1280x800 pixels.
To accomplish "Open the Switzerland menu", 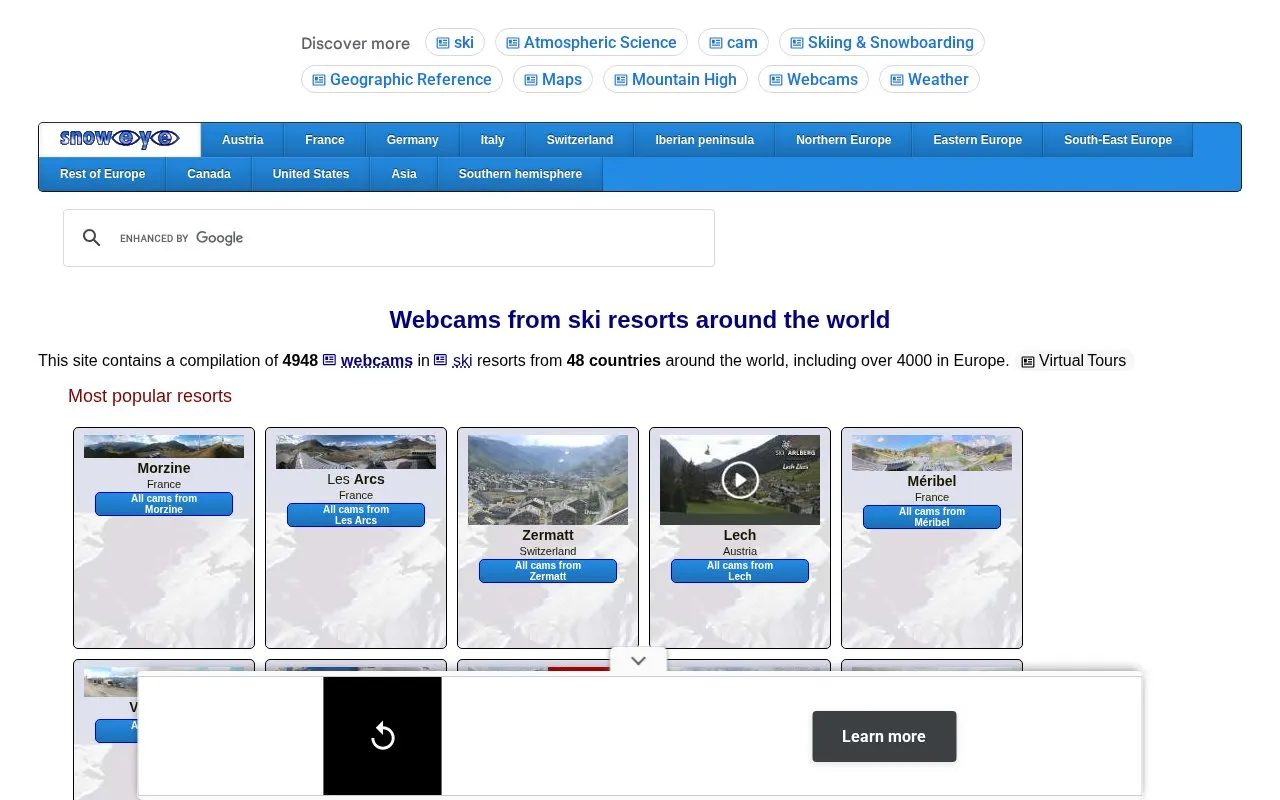I will click(580, 140).
